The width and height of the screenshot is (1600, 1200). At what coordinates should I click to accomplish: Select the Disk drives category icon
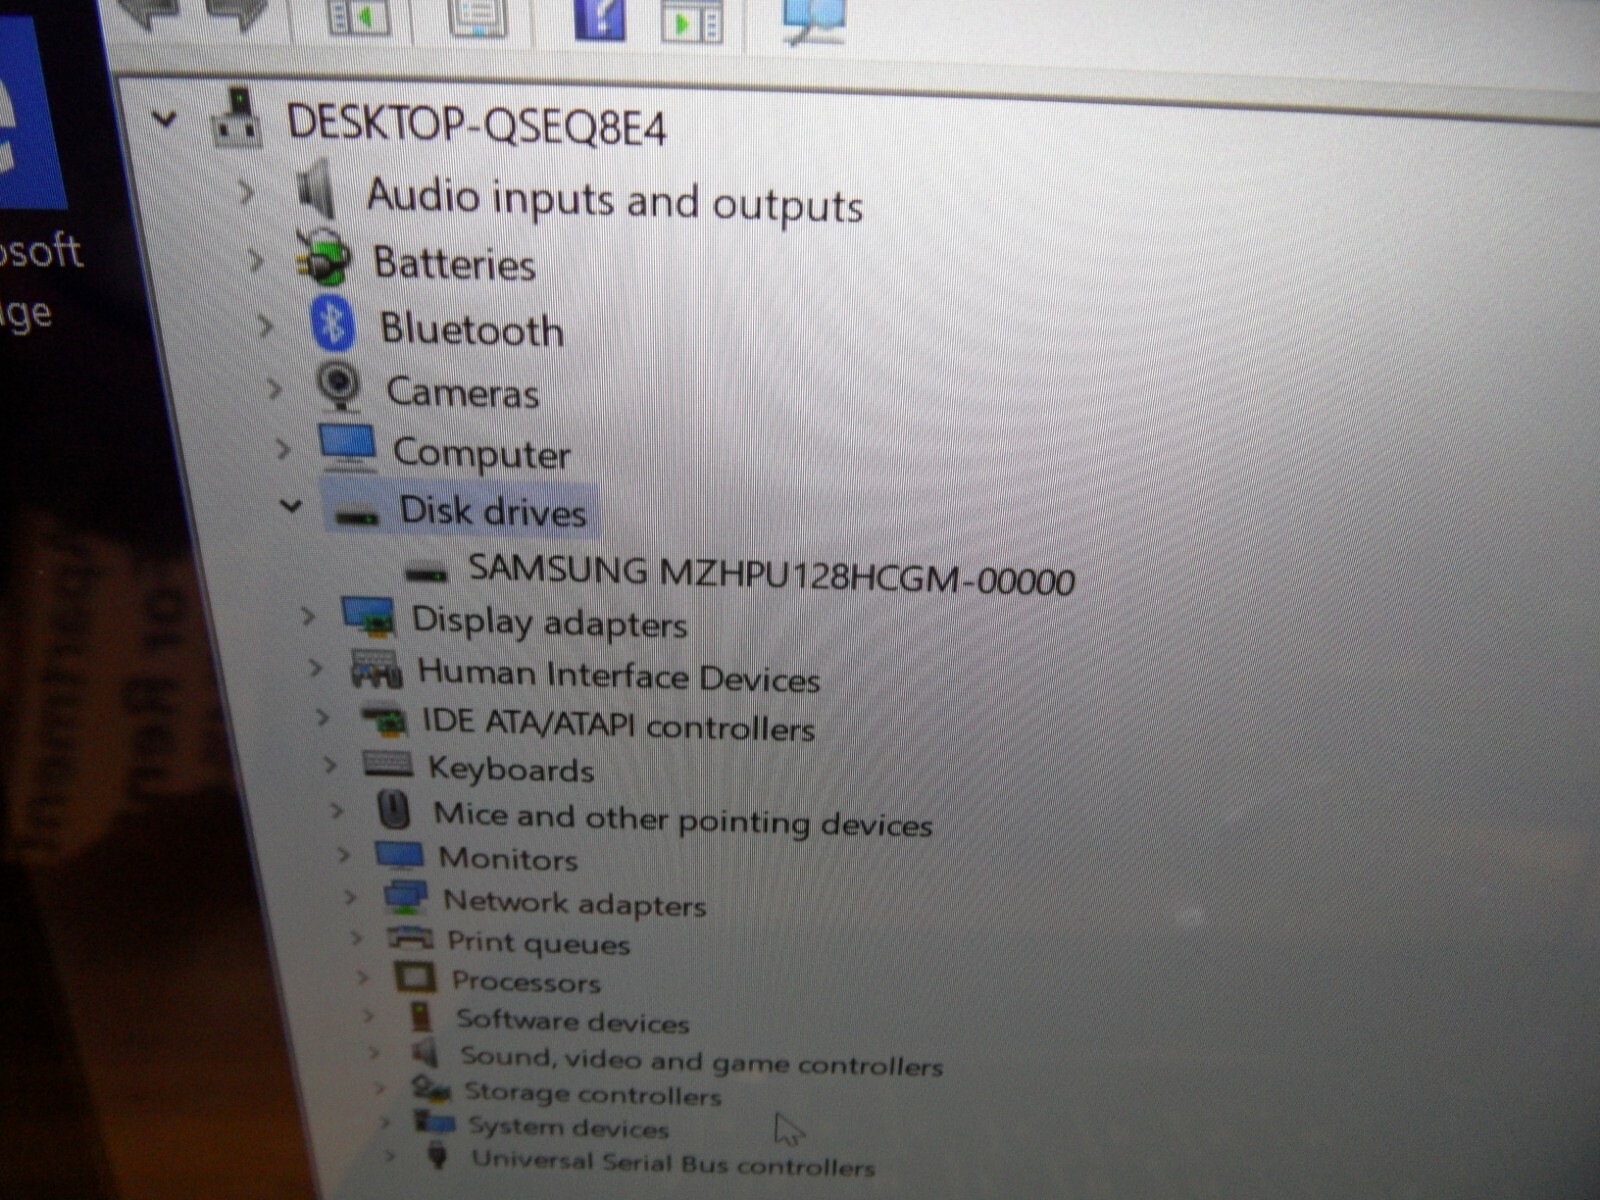(x=357, y=516)
